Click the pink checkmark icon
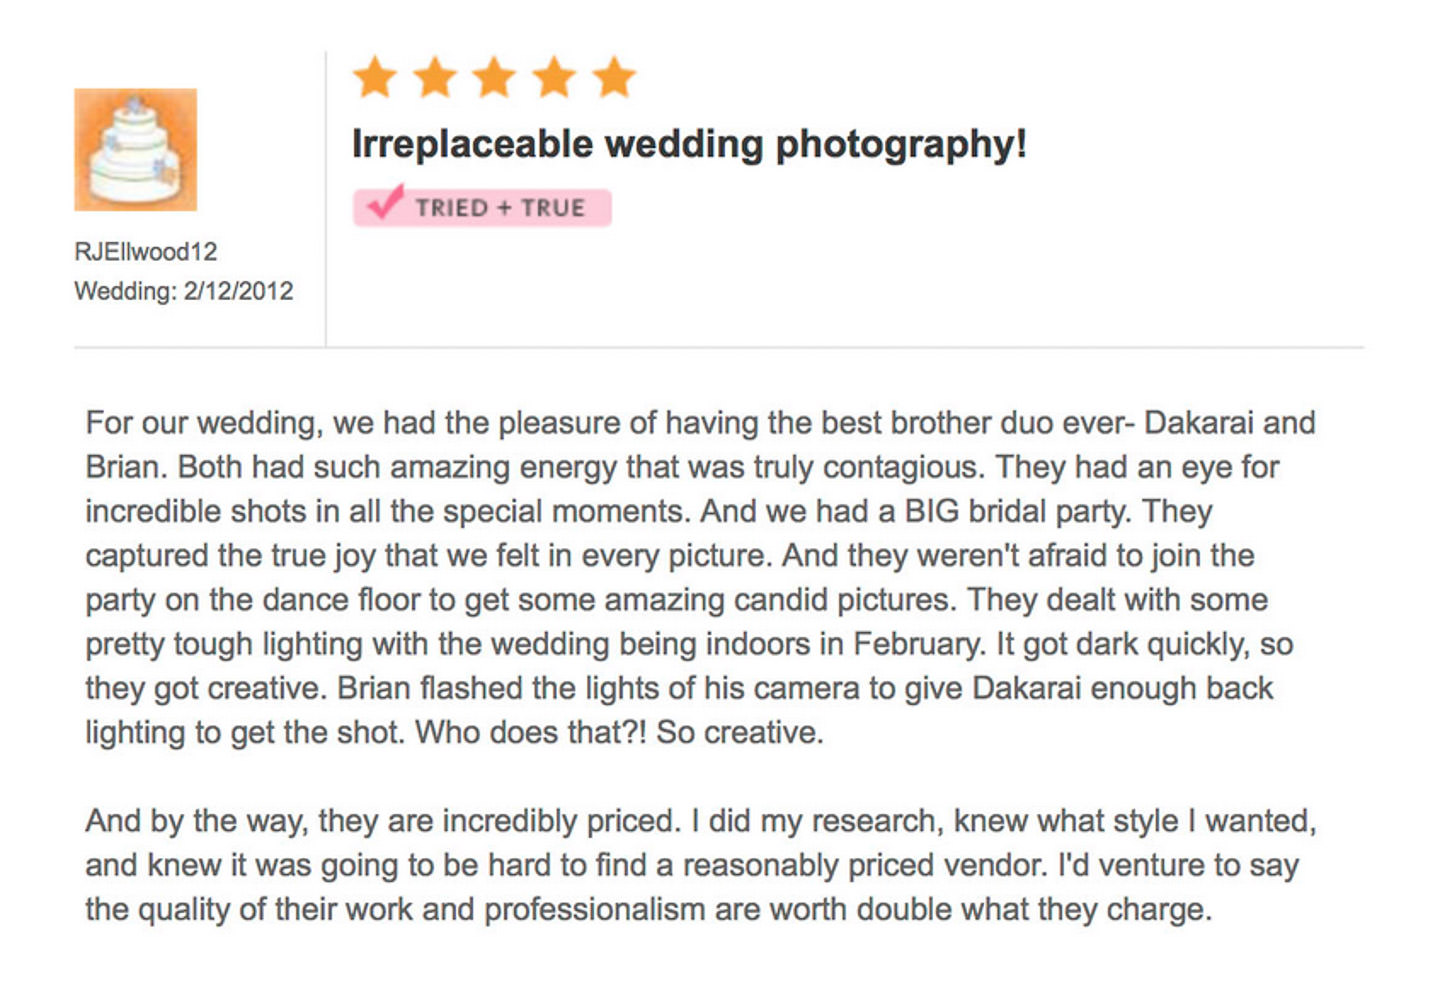 click(x=385, y=201)
